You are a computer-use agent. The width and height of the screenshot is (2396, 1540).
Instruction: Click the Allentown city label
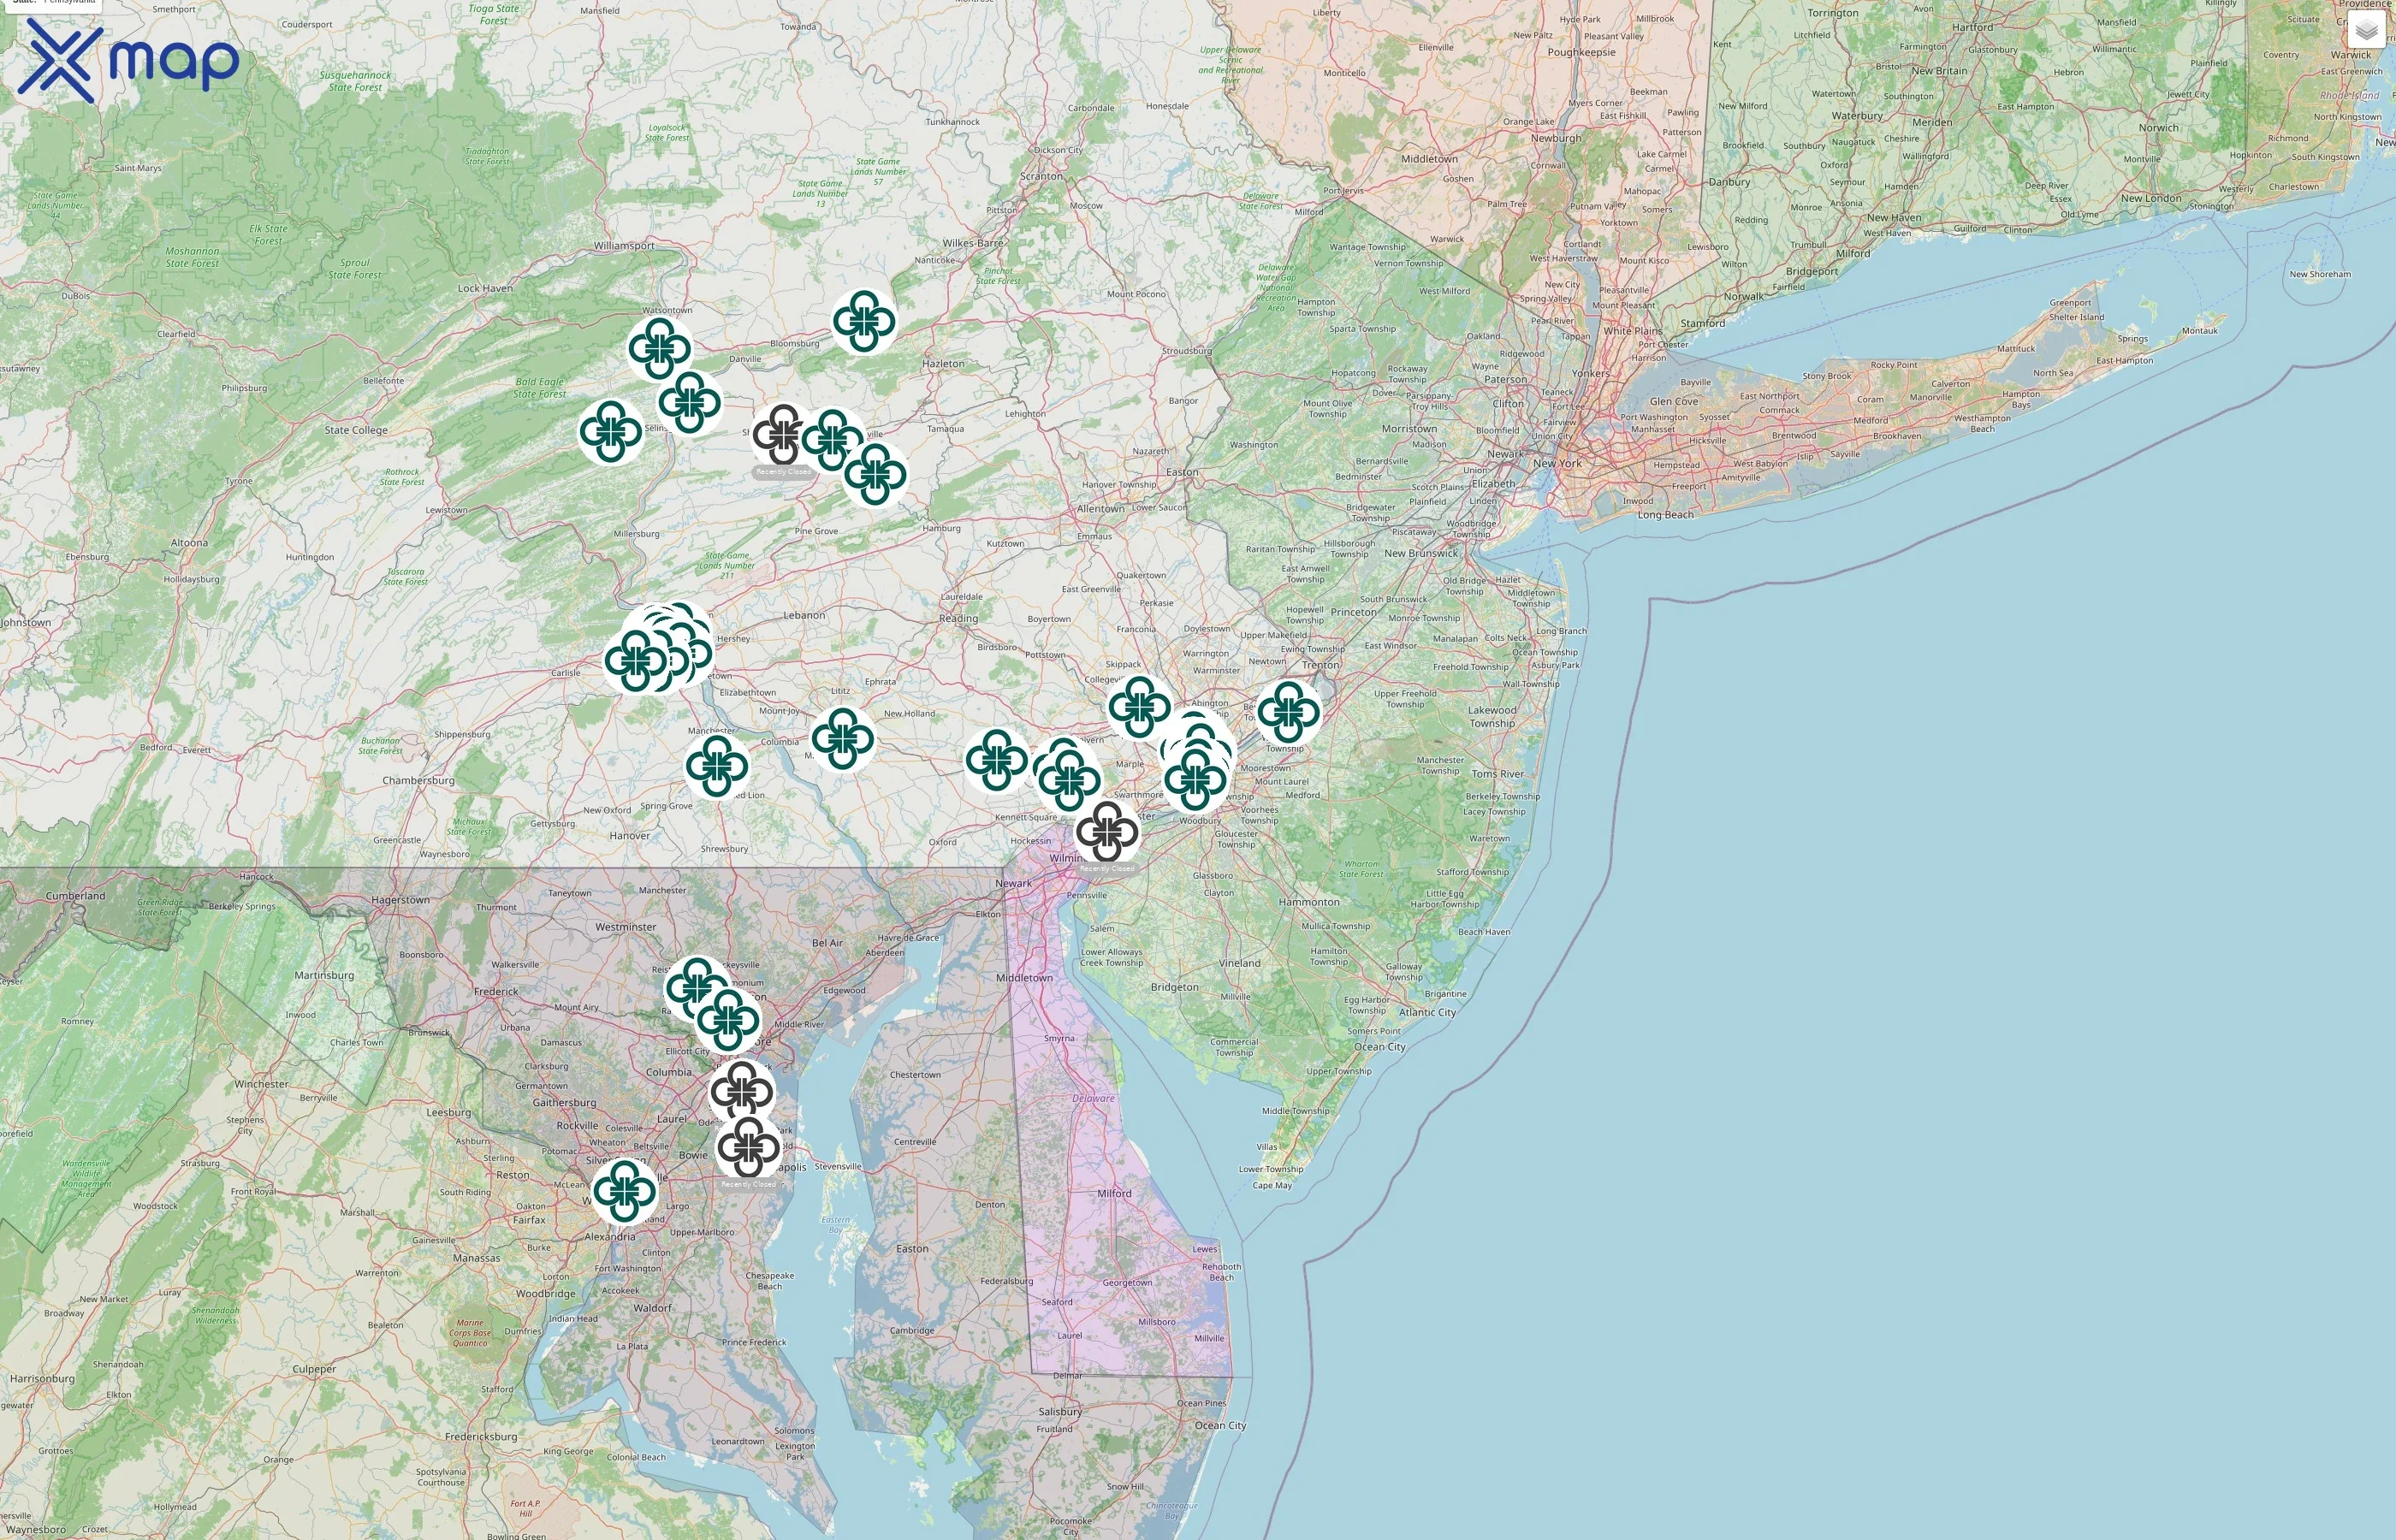coord(1100,509)
